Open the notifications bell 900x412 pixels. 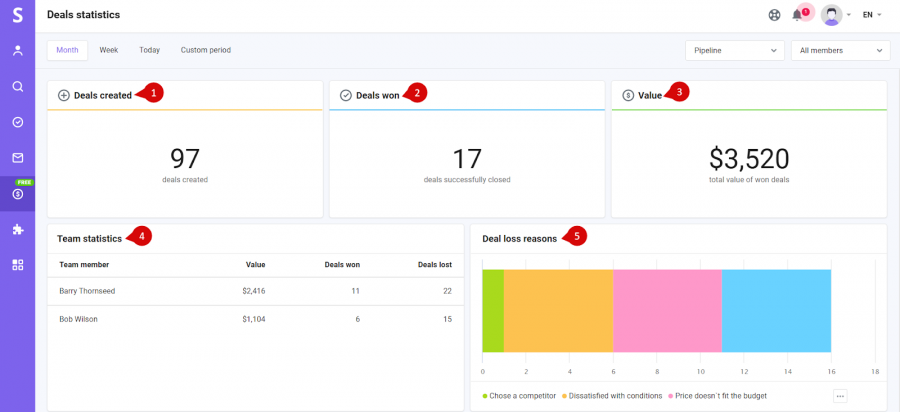pos(797,15)
